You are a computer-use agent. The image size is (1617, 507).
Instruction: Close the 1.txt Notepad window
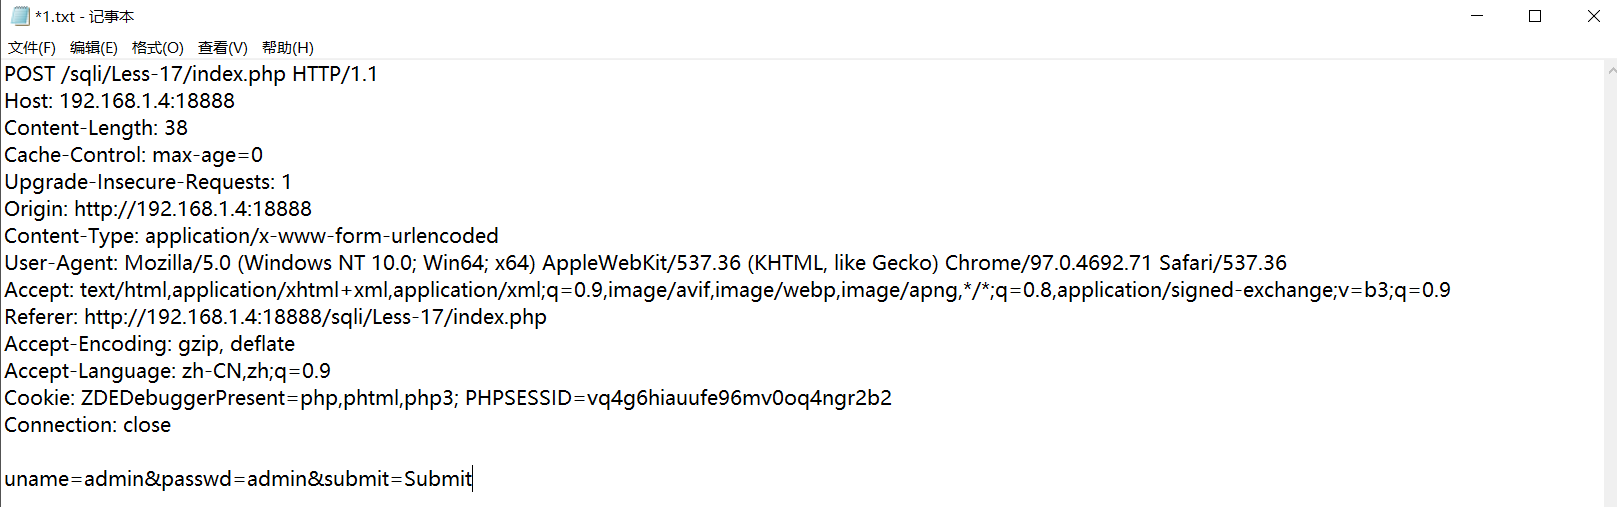[1593, 16]
